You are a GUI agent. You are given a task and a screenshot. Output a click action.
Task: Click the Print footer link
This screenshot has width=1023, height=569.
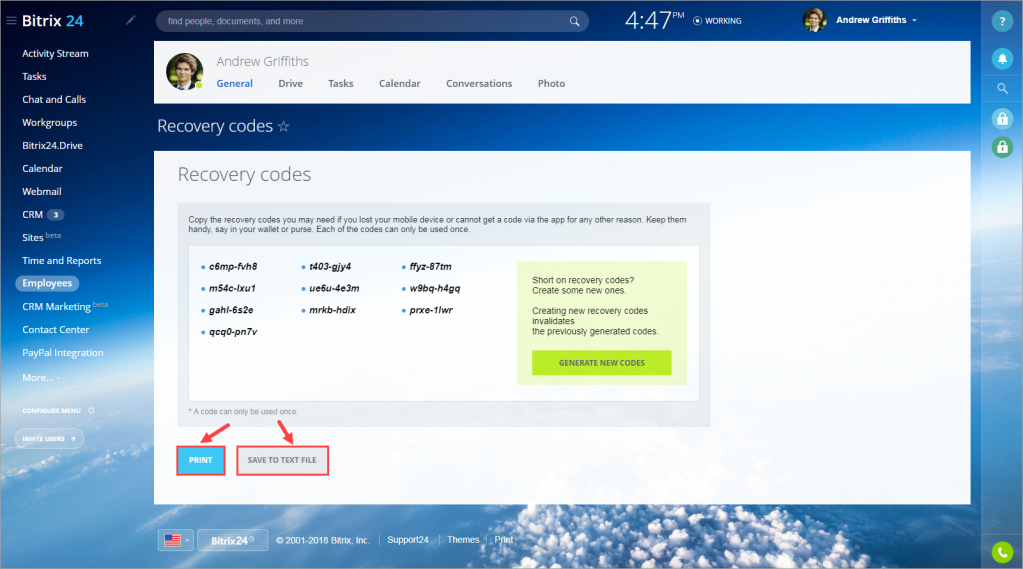click(x=504, y=540)
